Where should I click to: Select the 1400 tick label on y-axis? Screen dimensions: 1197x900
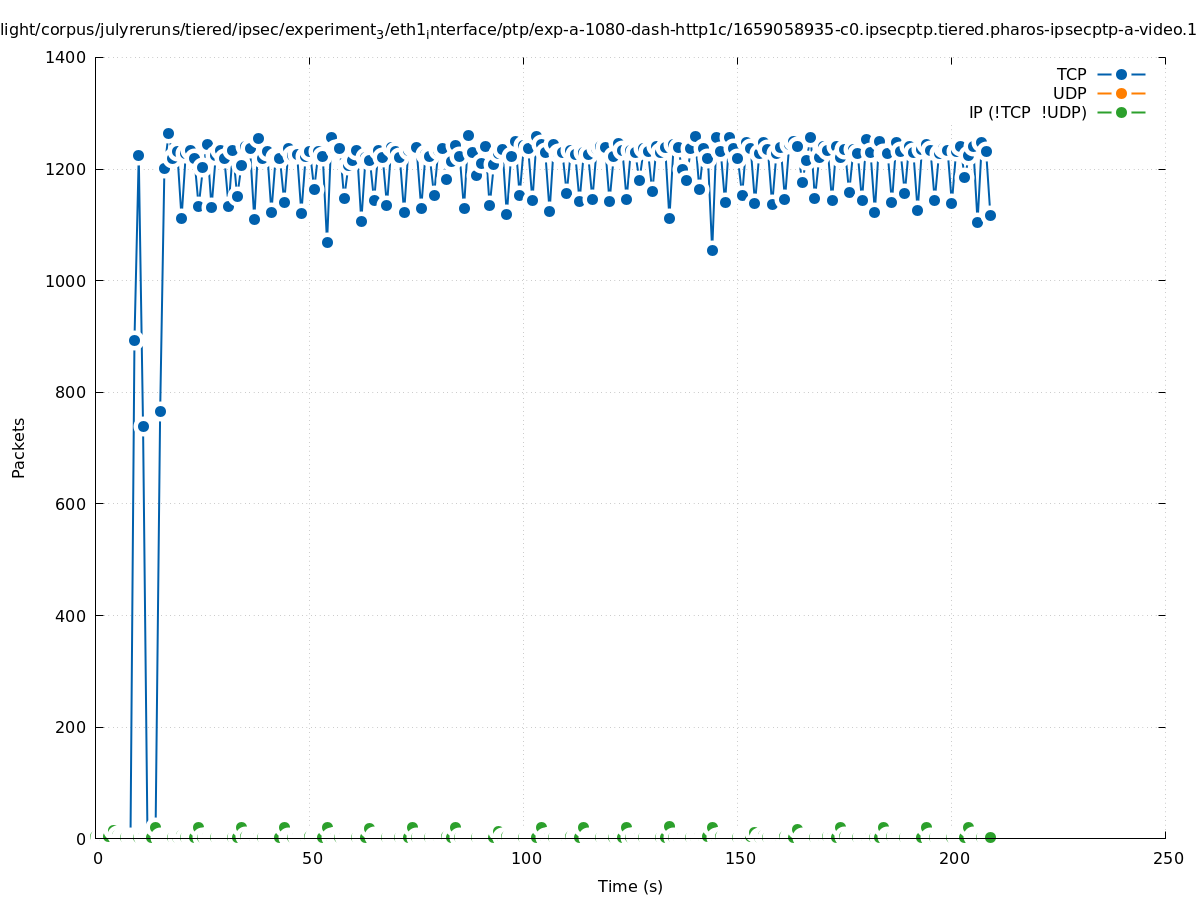66,58
